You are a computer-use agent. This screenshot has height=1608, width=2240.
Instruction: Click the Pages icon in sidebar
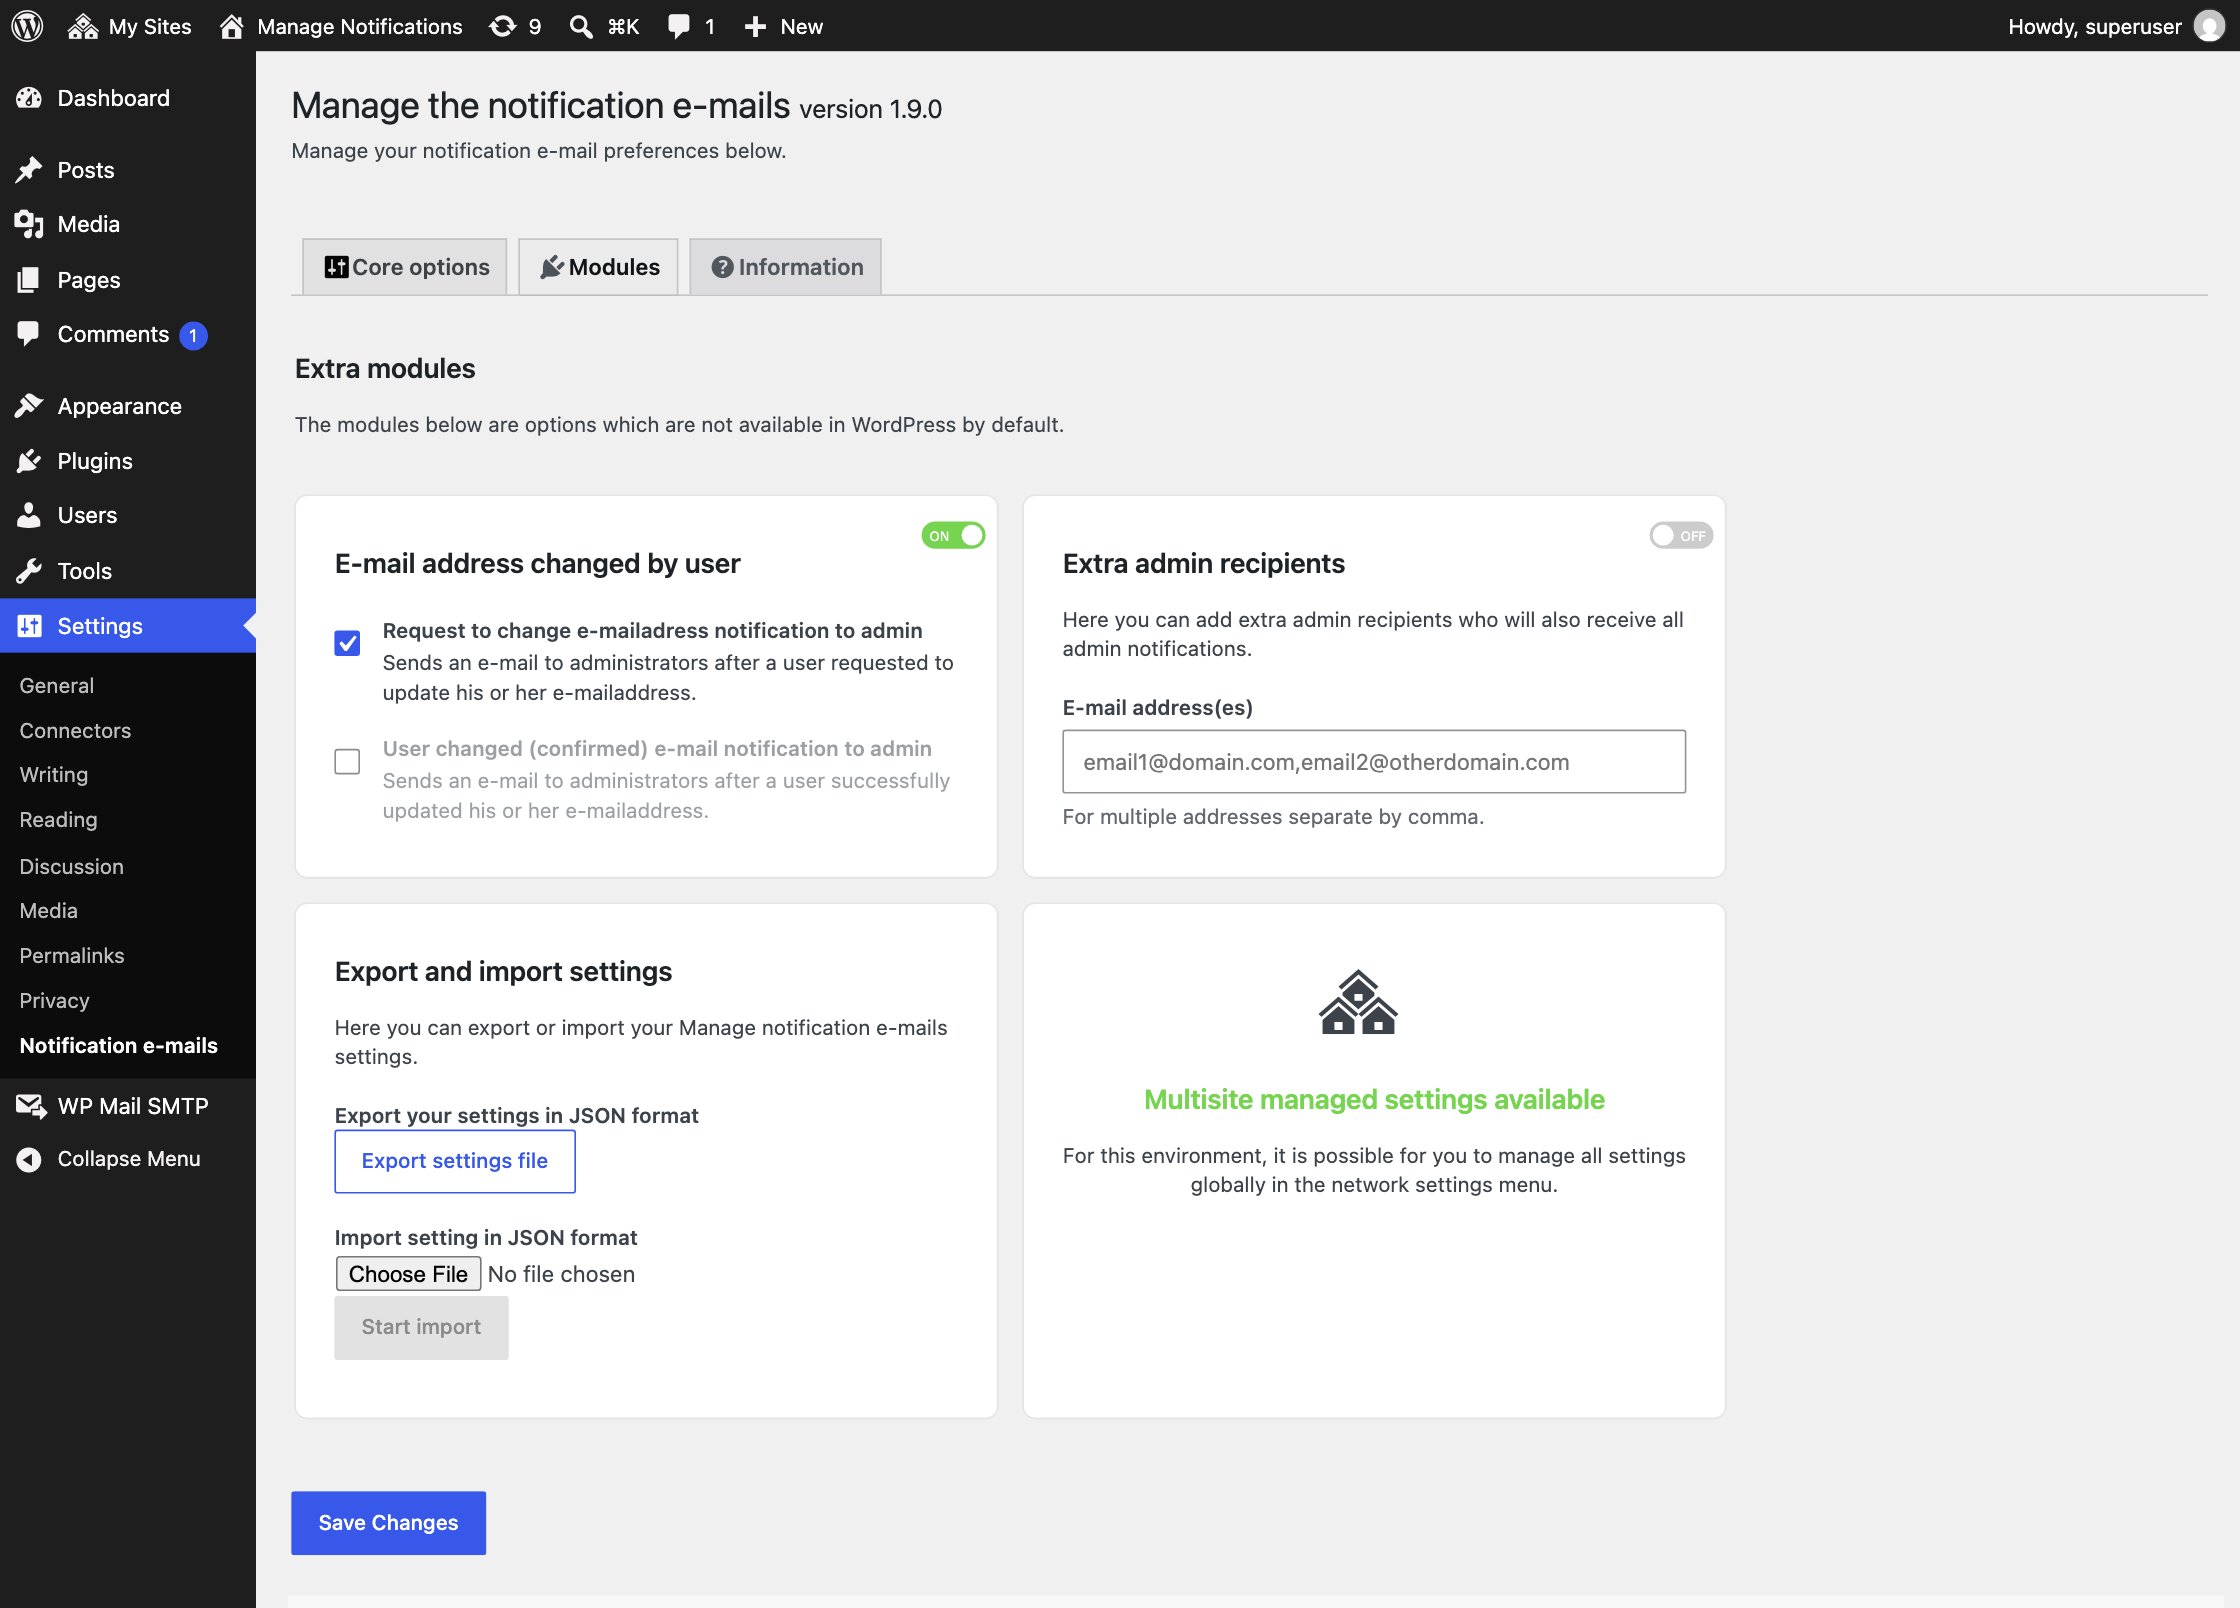[x=29, y=280]
